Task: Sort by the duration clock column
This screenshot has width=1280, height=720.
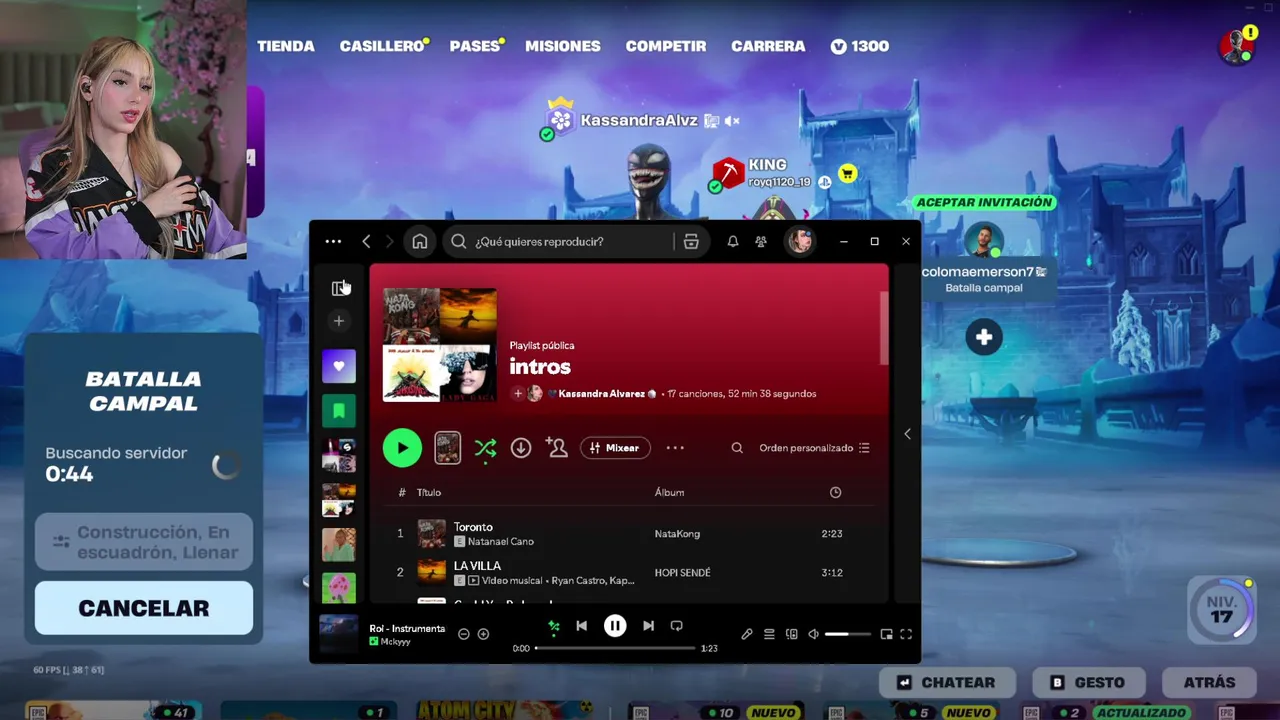Action: click(x=835, y=492)
